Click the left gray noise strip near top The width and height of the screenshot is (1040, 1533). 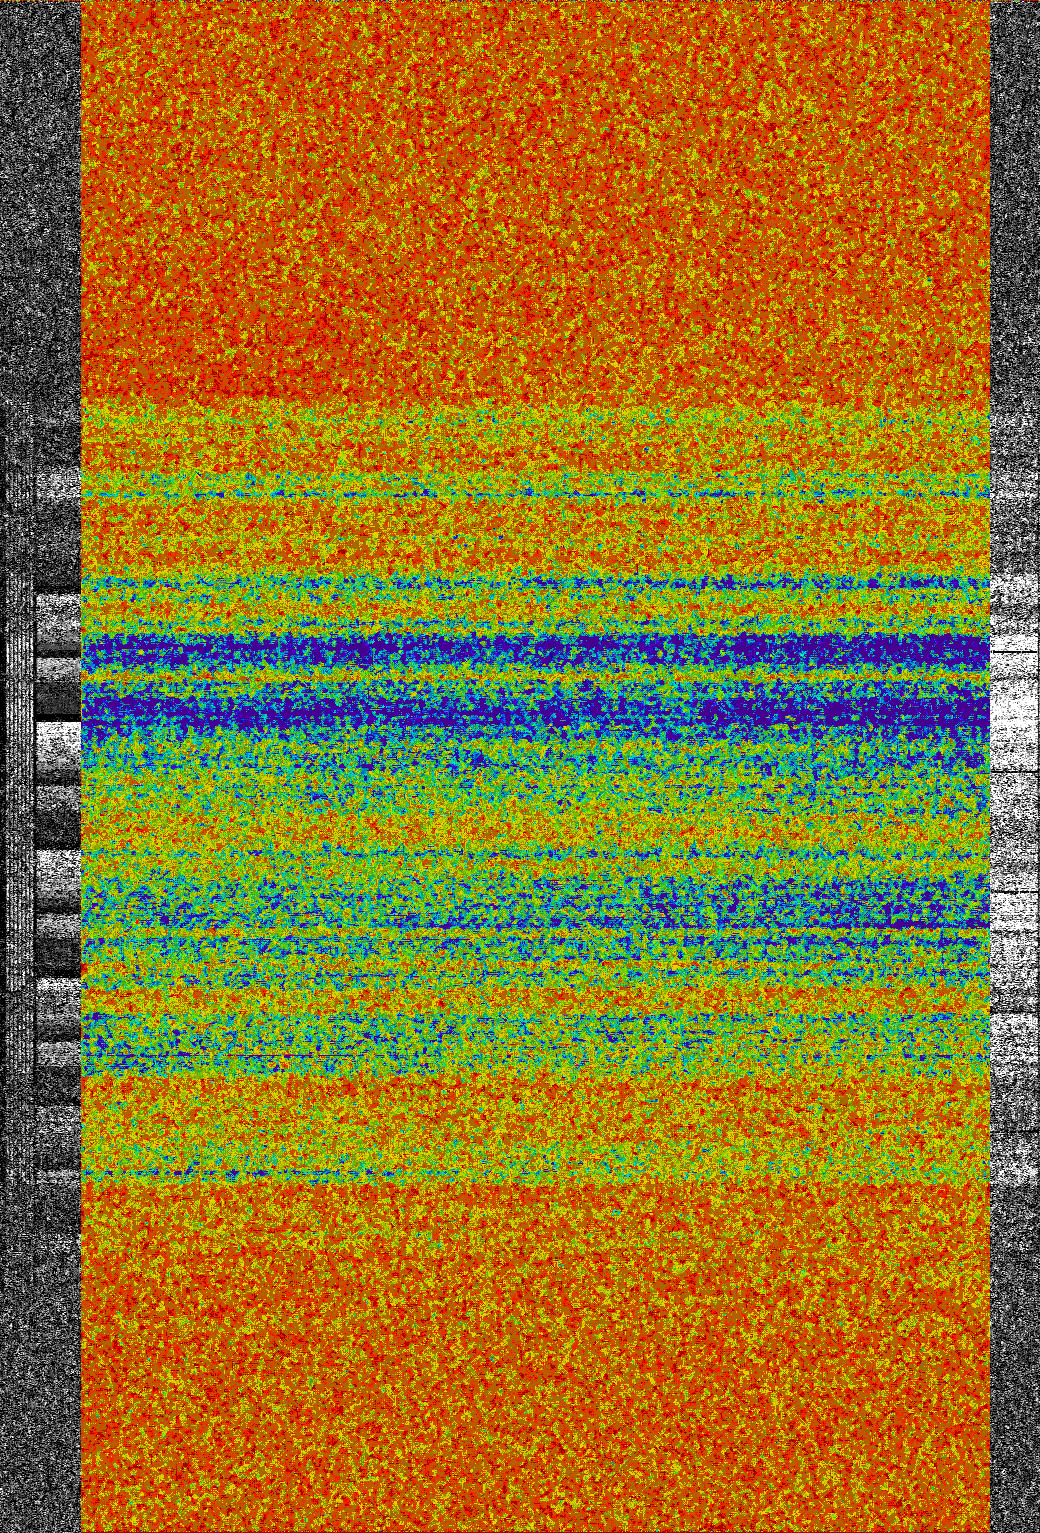(40, 150)
